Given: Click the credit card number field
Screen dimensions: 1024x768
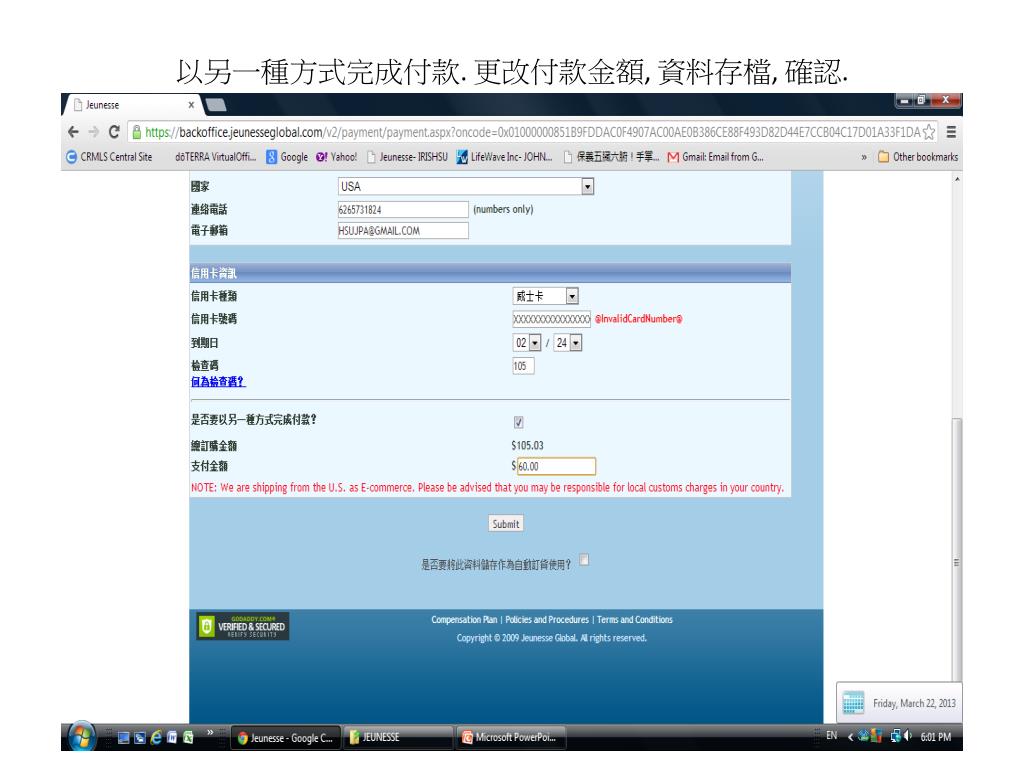Looking at the screenshot, I should tap(551, 319).
